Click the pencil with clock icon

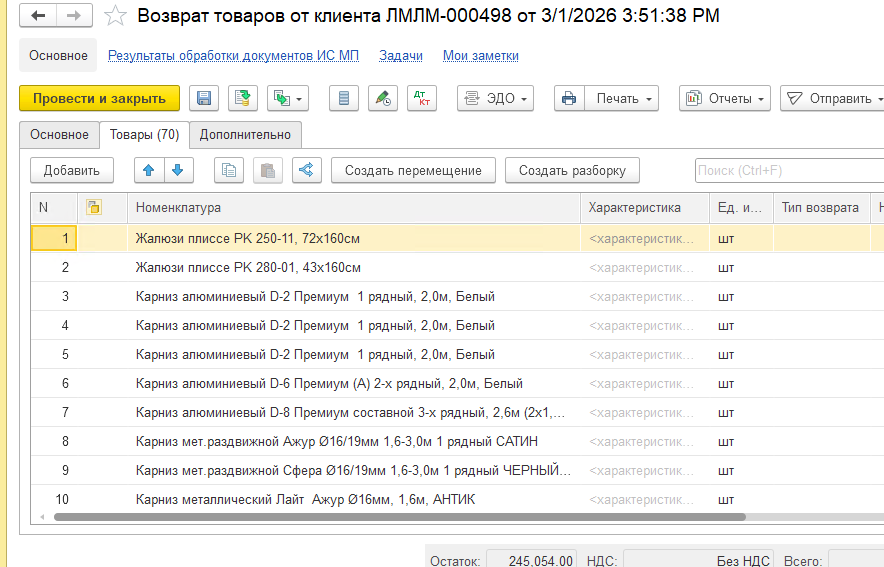click(x=383, y=99)
